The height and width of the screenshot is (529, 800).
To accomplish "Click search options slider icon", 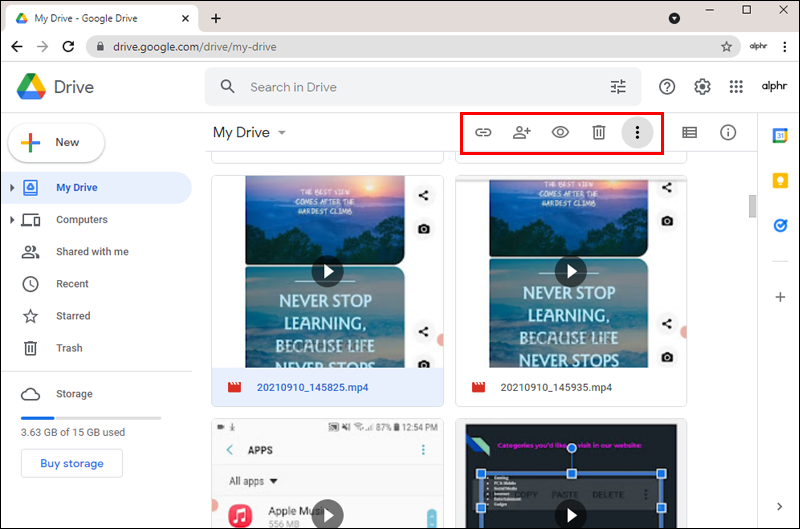I will tap(618, 87).
